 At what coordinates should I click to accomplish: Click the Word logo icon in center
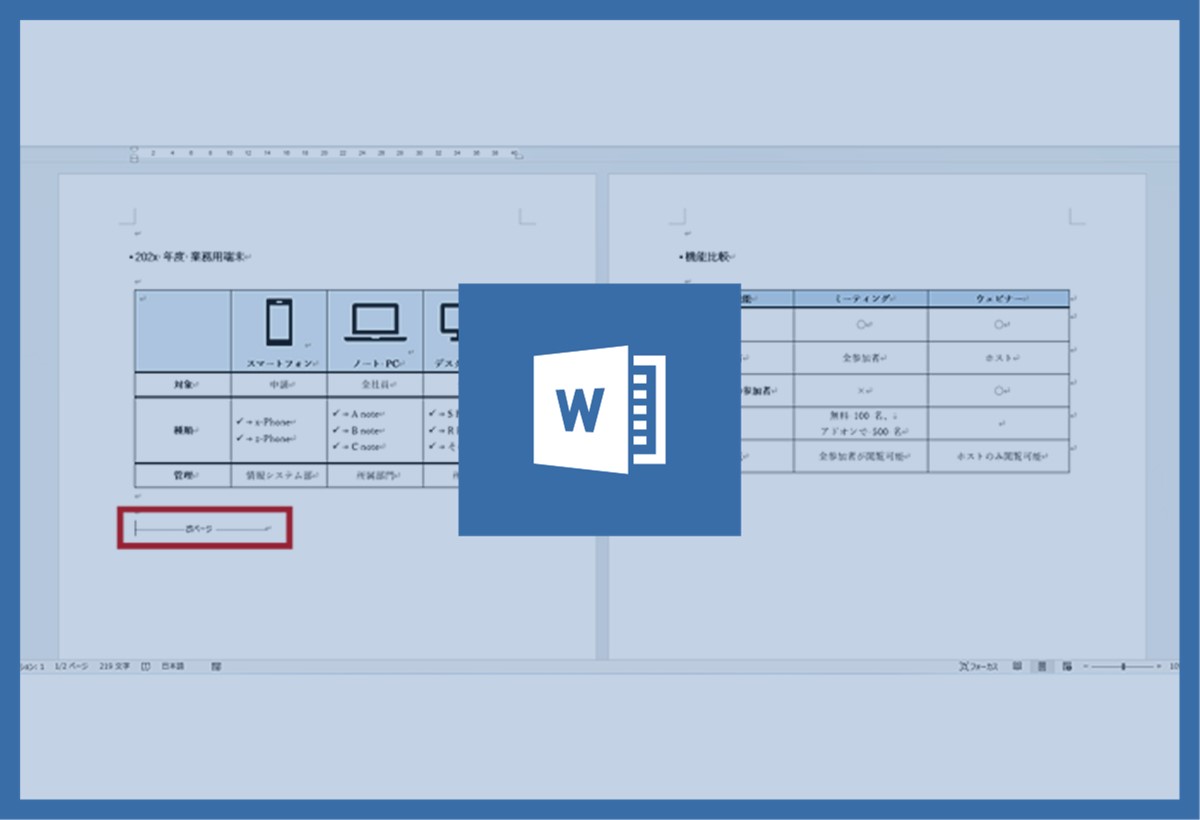(x=599, y=409)
